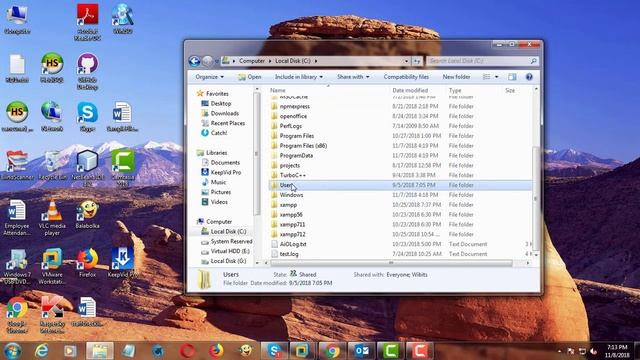Sort by the Date modified column
The image size is (640, 360).
418,90
